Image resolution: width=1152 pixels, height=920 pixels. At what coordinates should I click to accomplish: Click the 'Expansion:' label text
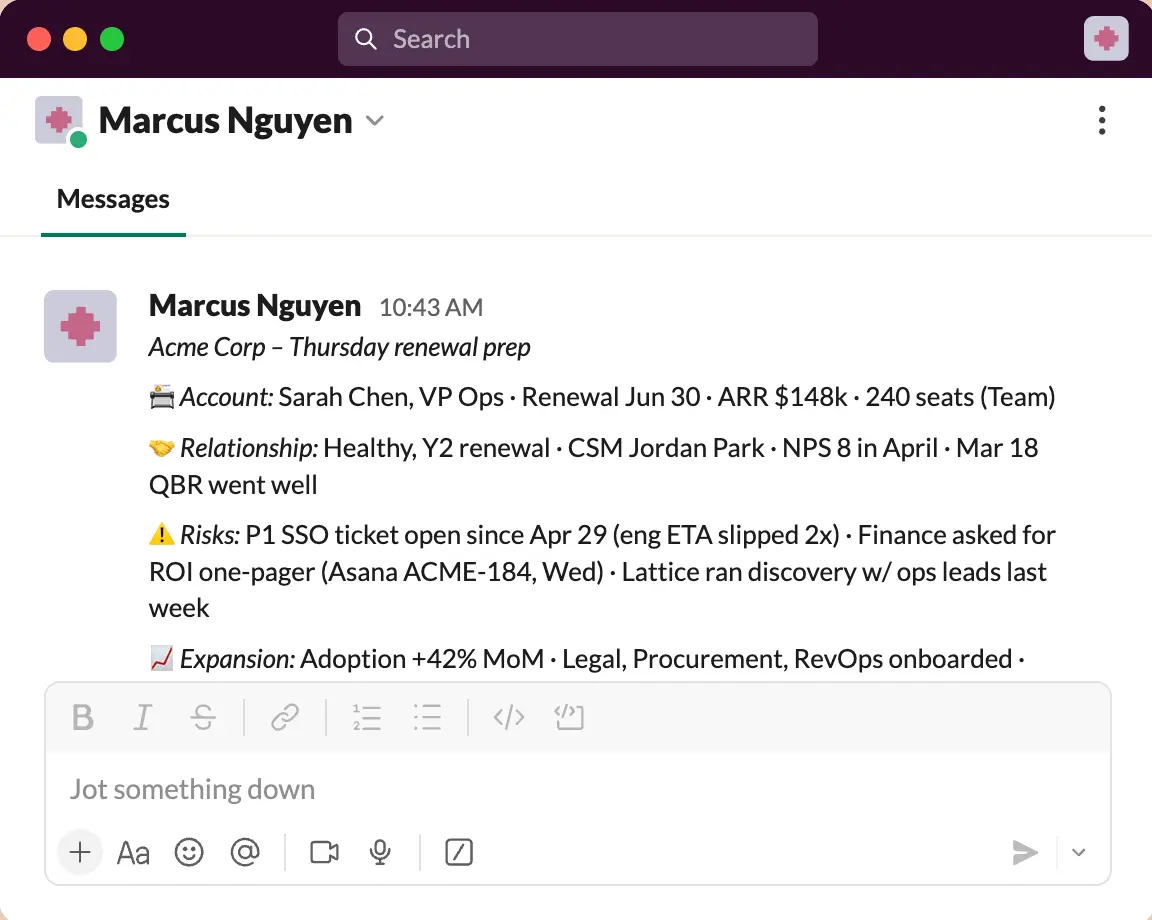click(237, 659)
